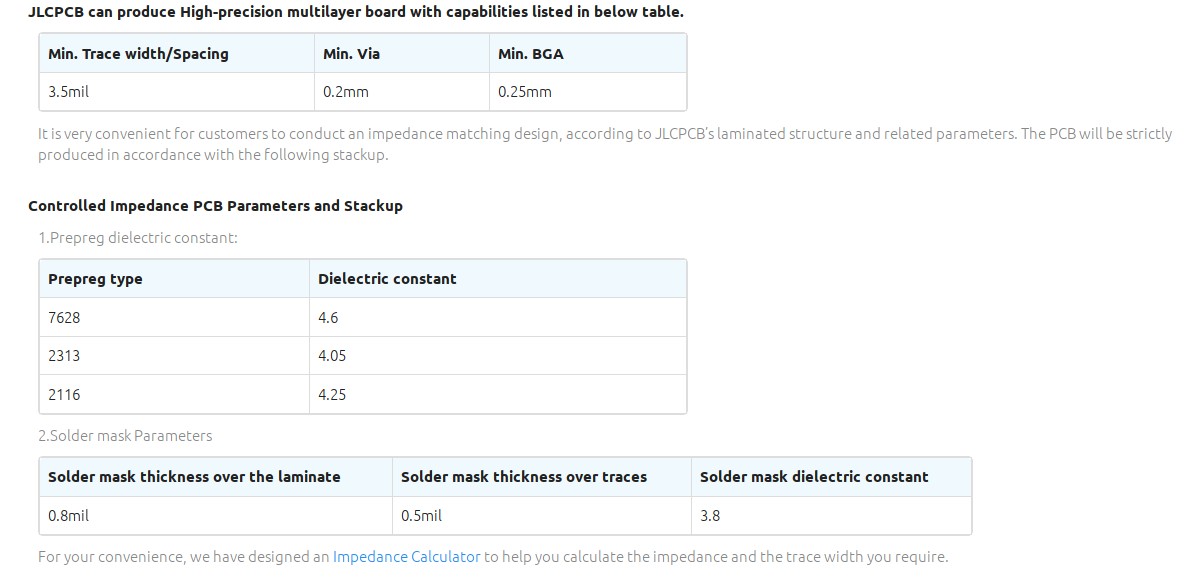Click Solder mask dielectric constant header
This screenshot has height=584, width=1199.
(831, 477)
